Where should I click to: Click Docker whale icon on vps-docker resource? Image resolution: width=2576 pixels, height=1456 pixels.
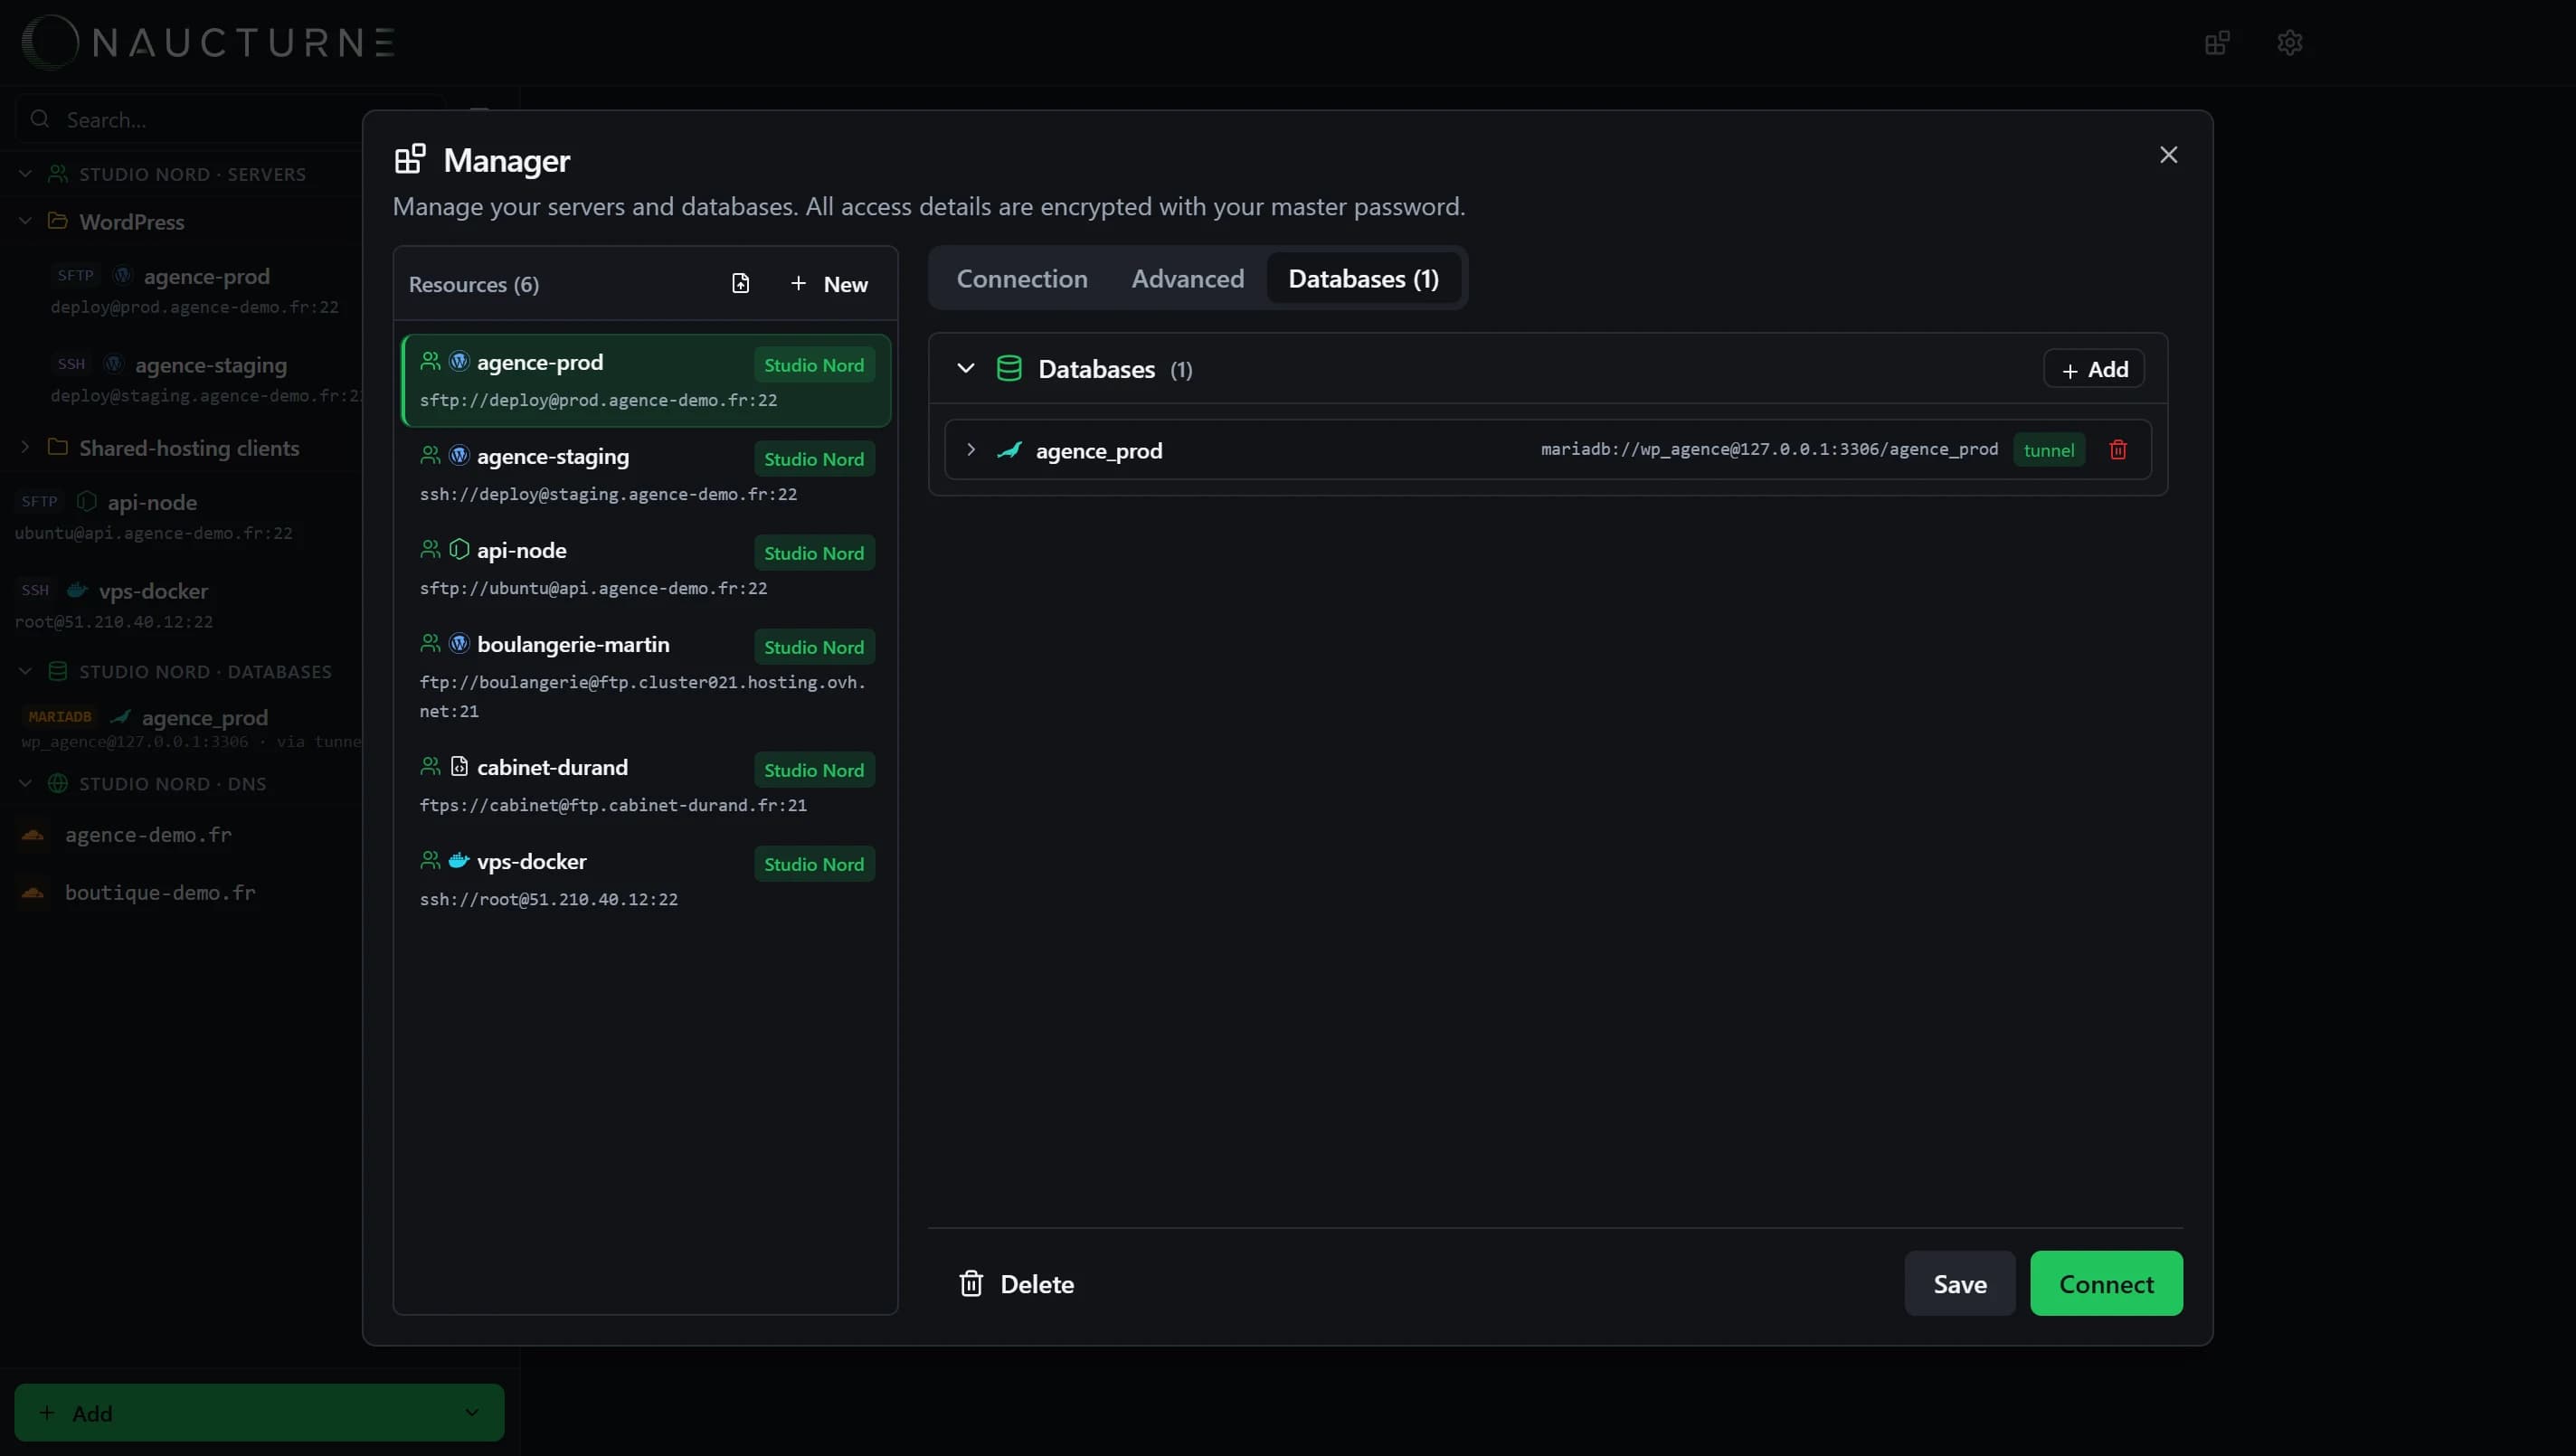[459, 860]
